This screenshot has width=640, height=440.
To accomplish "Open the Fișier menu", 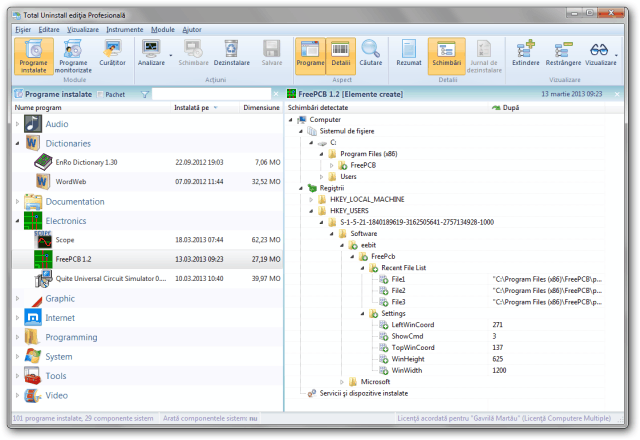I will 23,29.
